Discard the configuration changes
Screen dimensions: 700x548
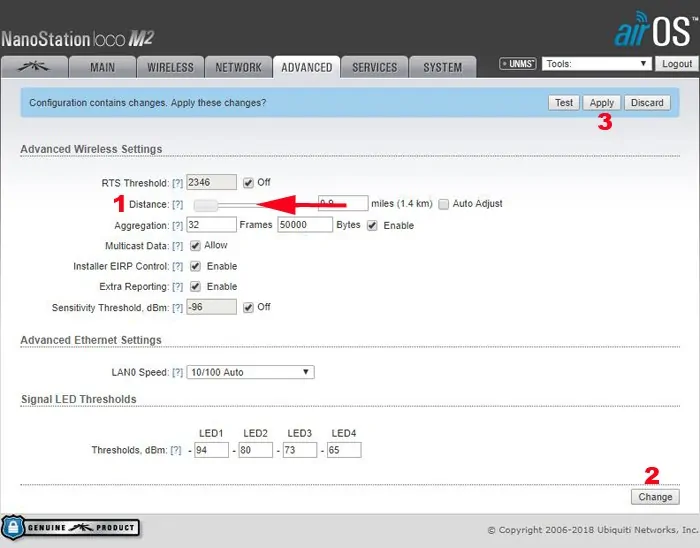coord(647,103)
